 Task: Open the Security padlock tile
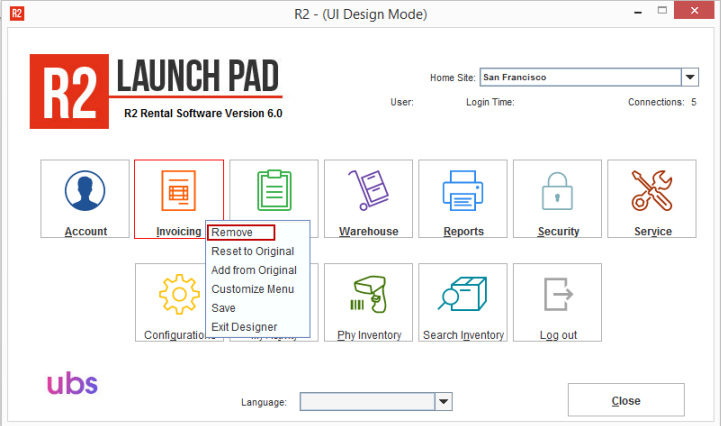(x=557, y=199)
